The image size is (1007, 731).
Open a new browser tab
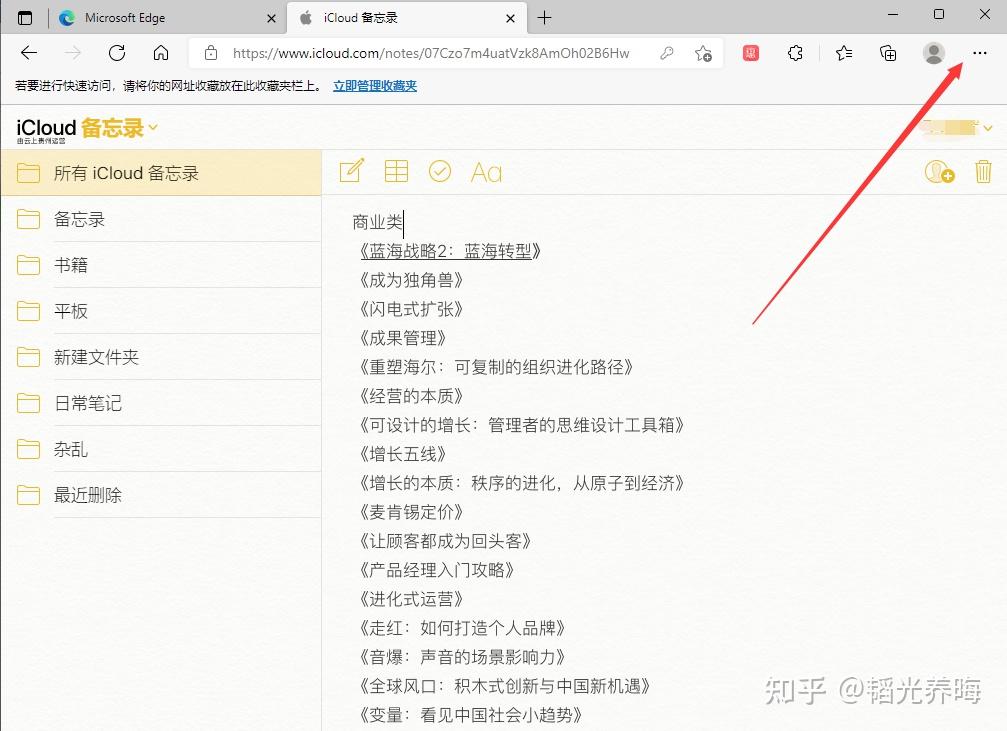(544, 18)
